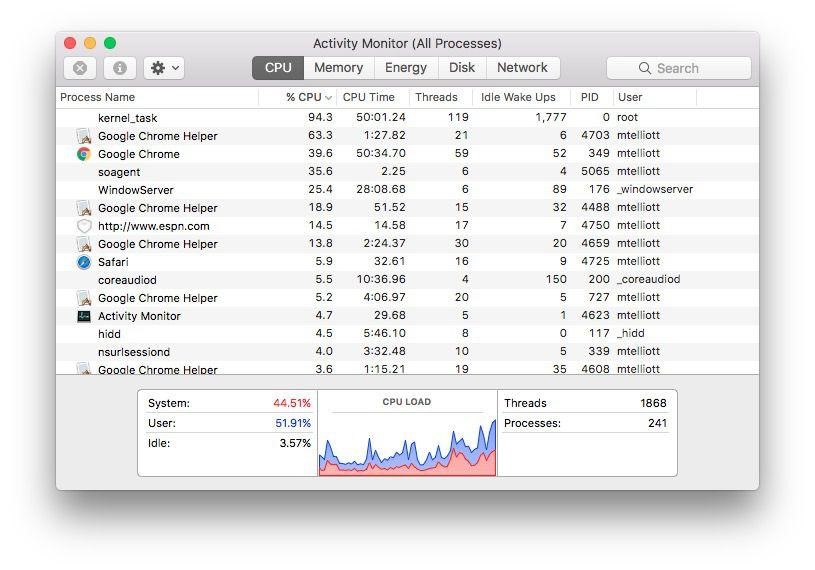Viewport: 815px width, 570px height.
Task: Click the magnifier icon in Search
Action: [645, 68]
